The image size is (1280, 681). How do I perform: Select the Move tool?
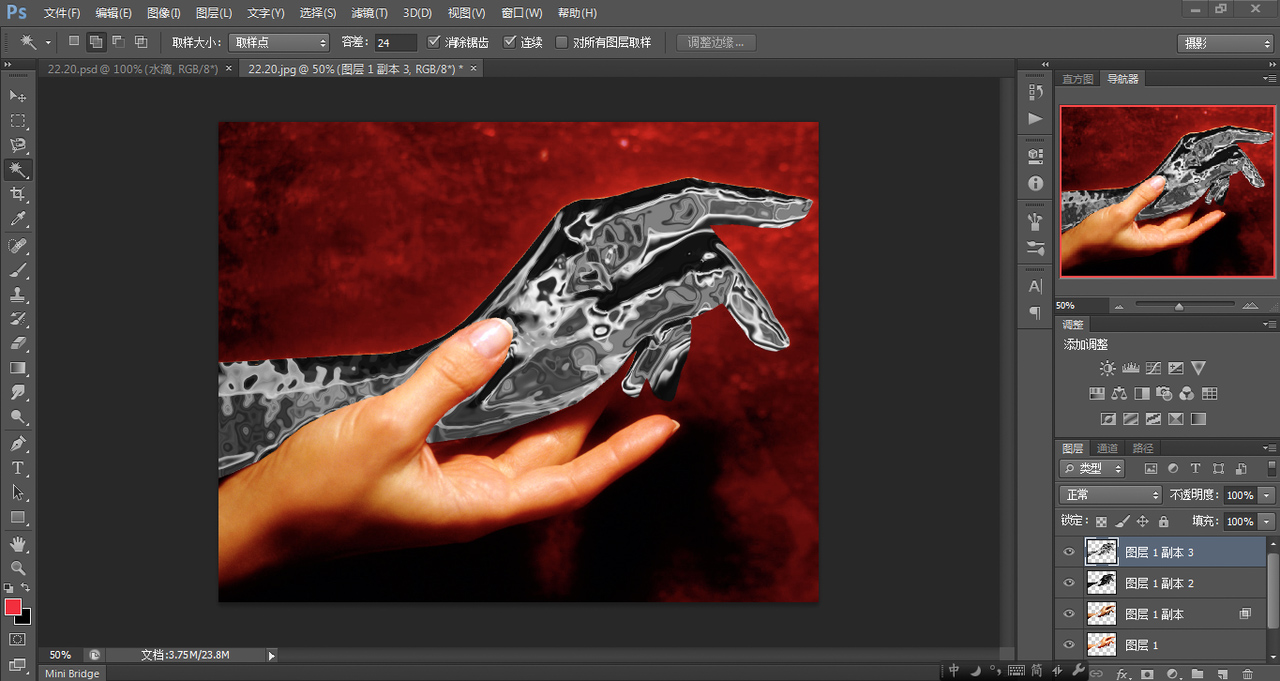(x=18, y=96)
